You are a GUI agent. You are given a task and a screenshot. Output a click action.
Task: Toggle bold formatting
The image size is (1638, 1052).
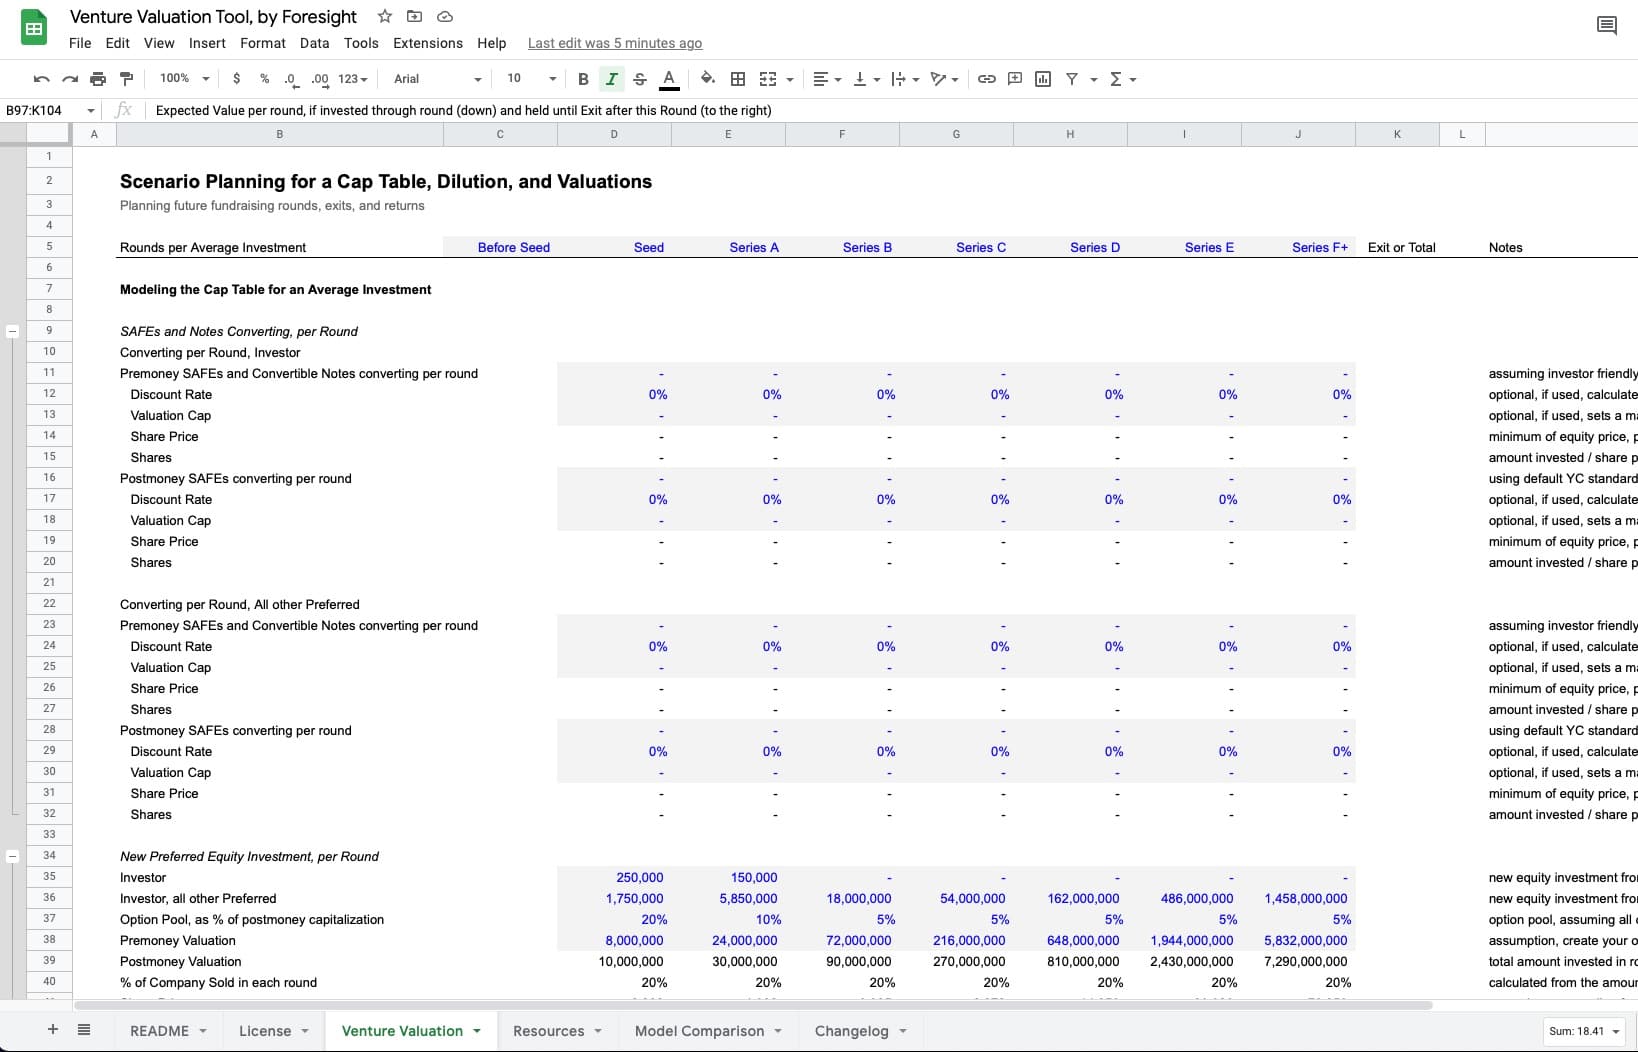tap(583, 79)
